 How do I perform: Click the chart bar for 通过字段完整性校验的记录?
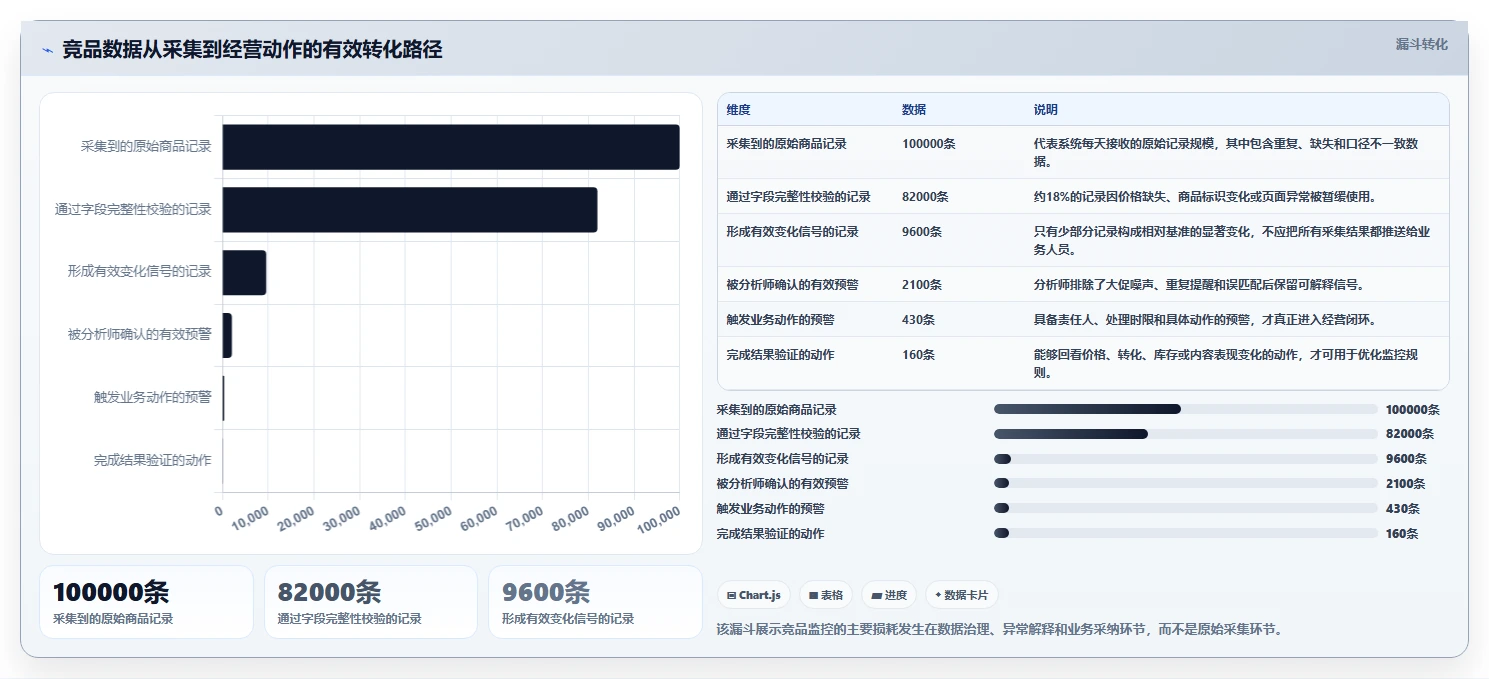410,210
